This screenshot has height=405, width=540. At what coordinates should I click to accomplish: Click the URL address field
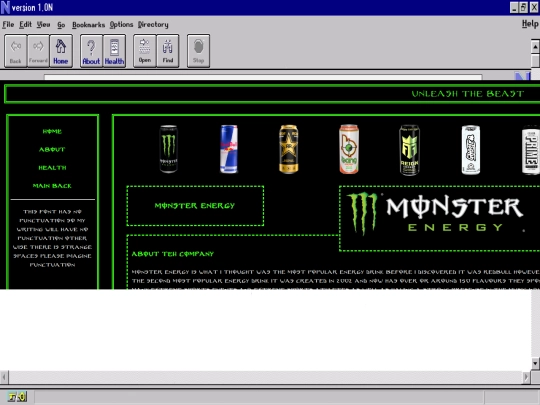click(263, 77)
